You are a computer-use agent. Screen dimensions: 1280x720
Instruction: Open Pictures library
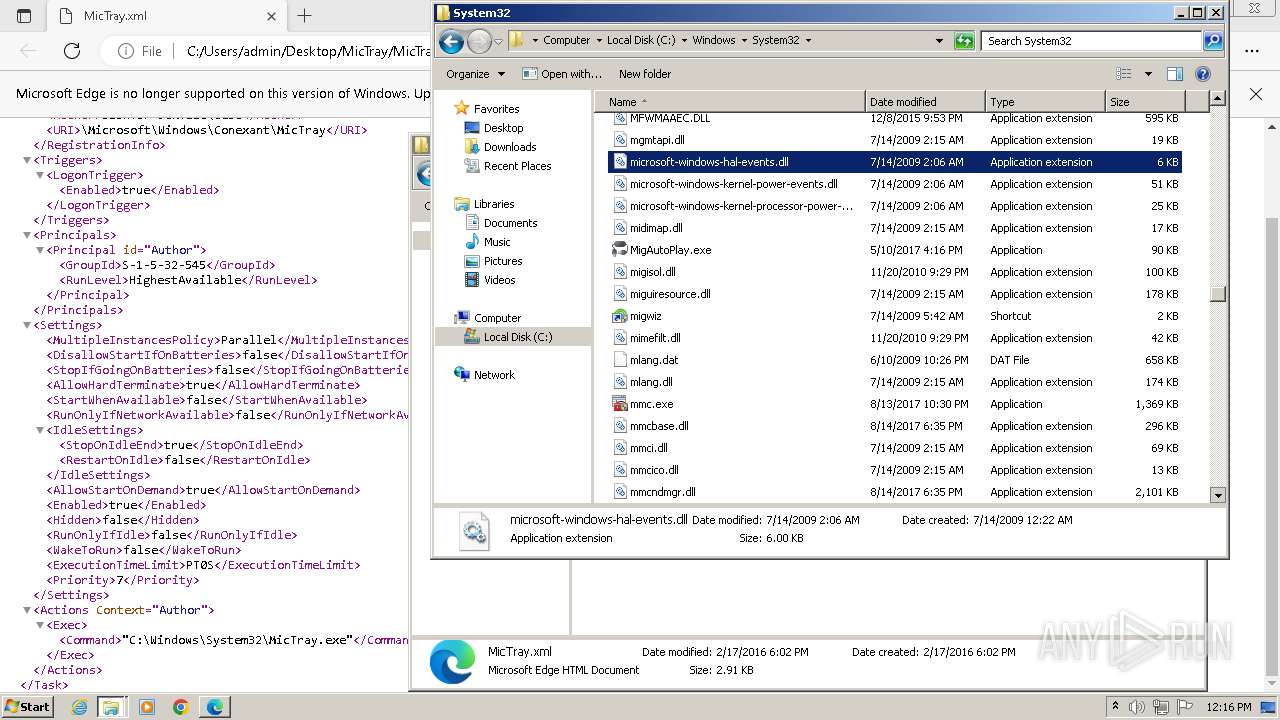tap(503, 261)
